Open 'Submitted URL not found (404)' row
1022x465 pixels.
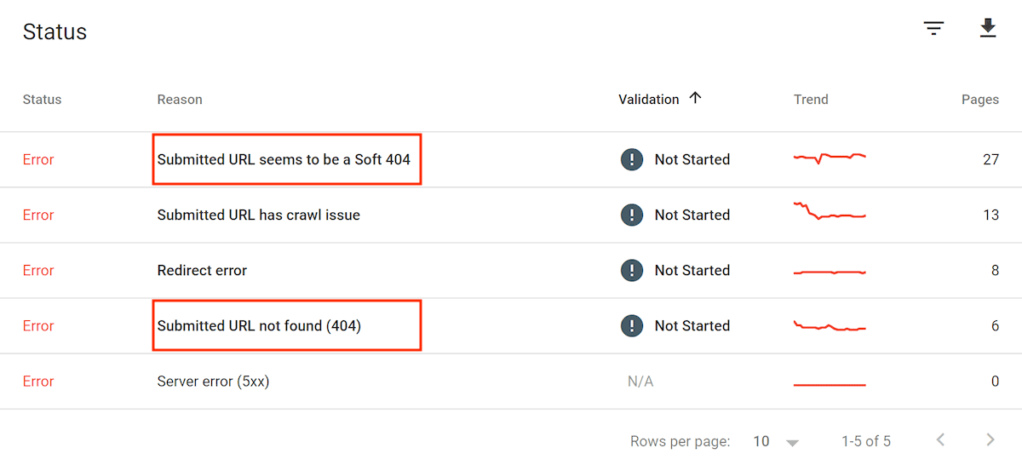[x=259, y=326]
